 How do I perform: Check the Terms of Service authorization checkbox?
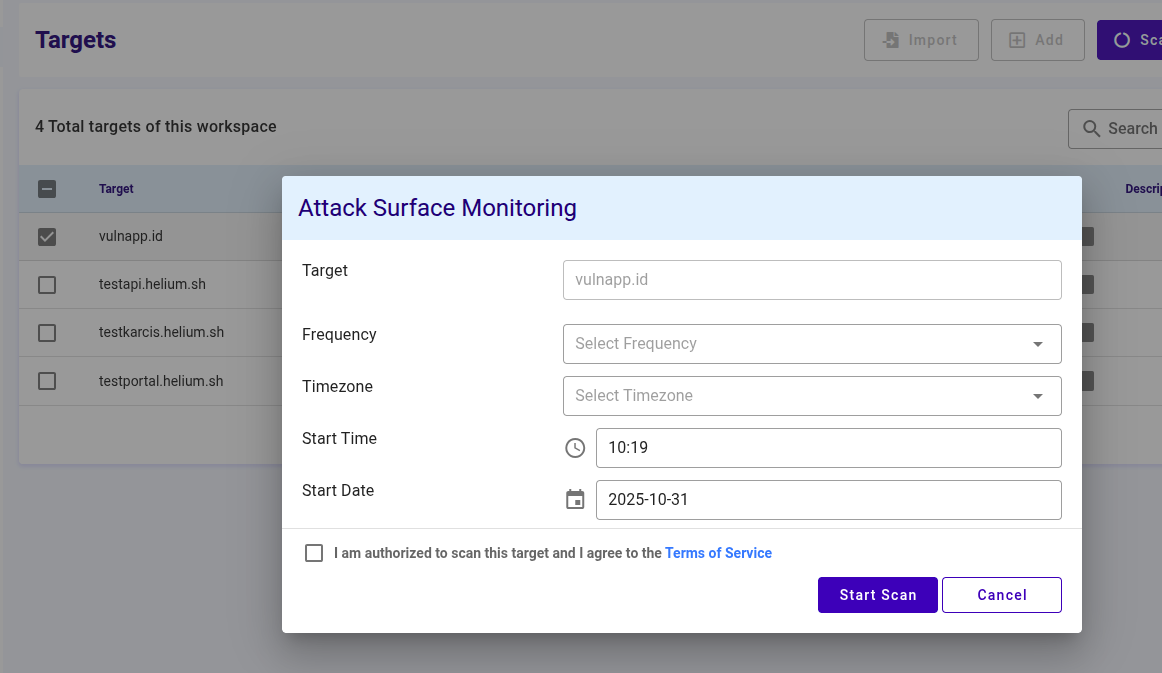(314, 553)
